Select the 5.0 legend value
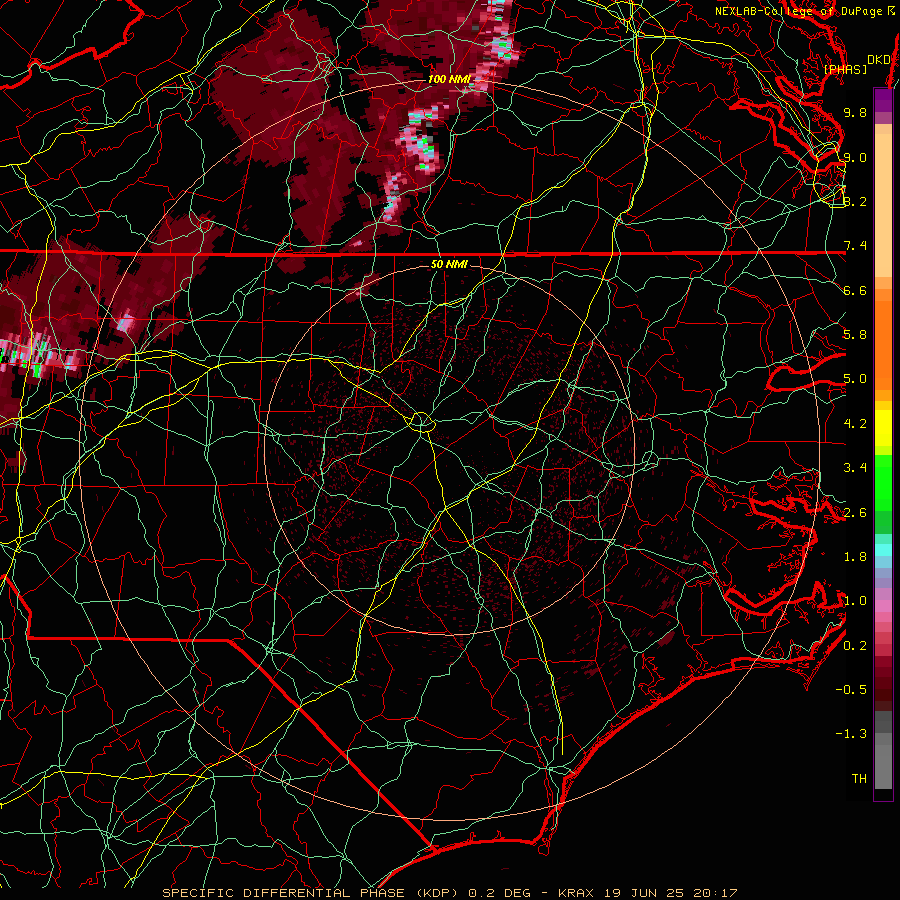This screenshot has height=900, width=900. click(855, 379)
